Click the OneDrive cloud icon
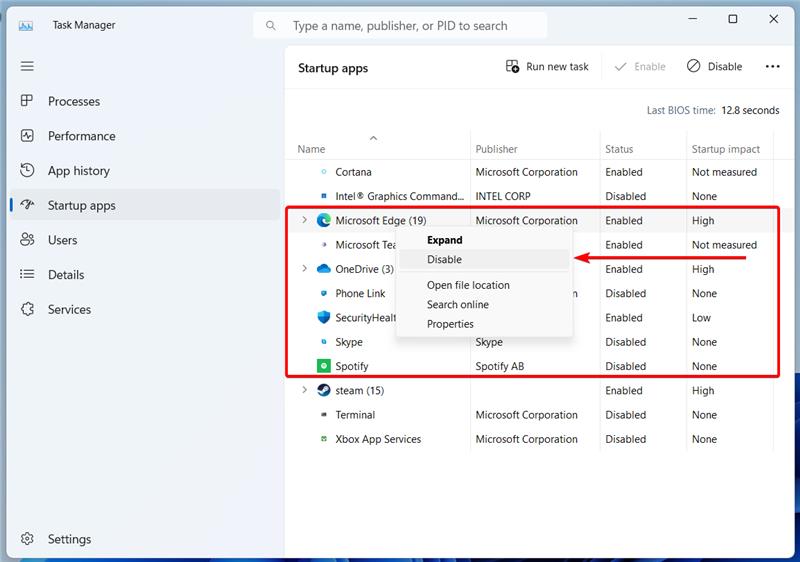800x562 pixels. pos(323,269)
